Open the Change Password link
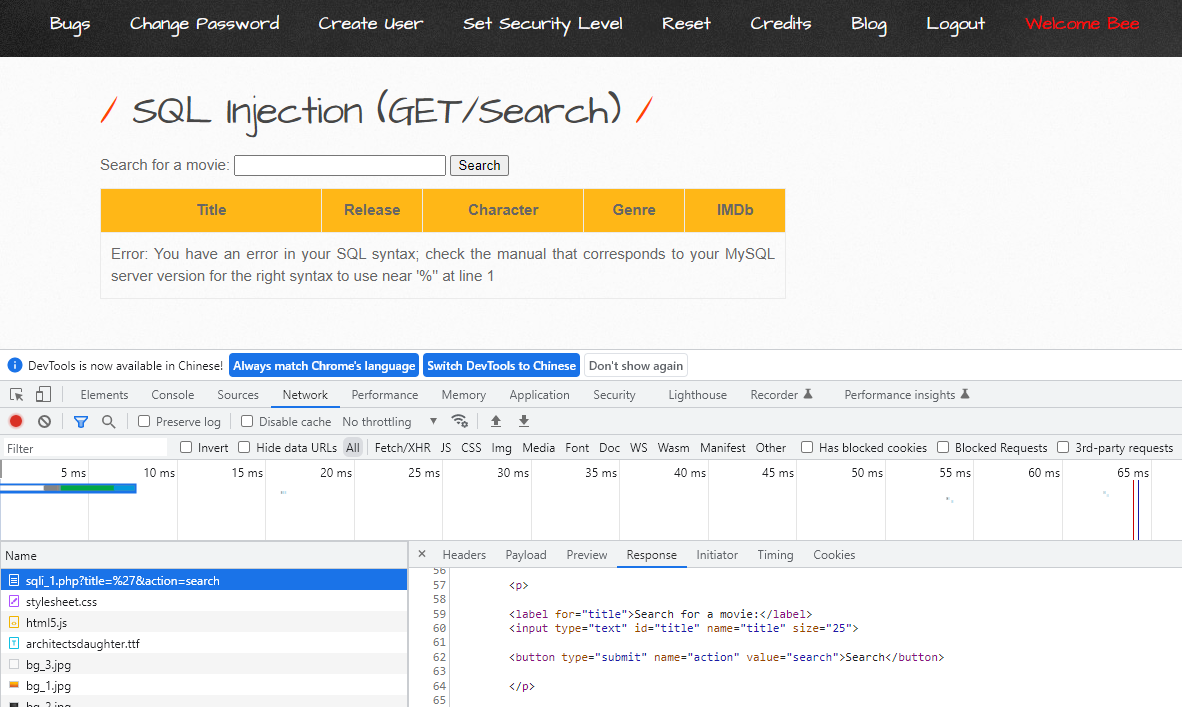Image resolution: width=1182 pixels, height=707 pixels. (x=204, y=24)
